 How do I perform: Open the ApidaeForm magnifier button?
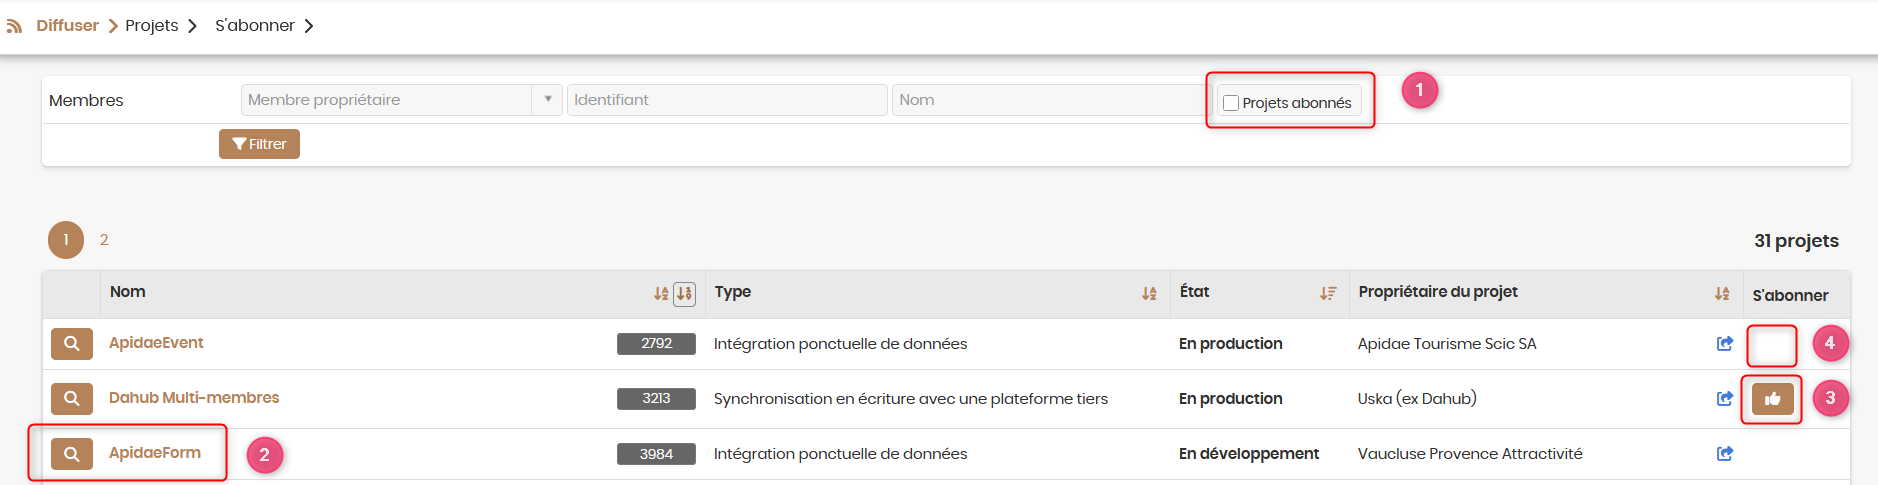coord(72,454)
